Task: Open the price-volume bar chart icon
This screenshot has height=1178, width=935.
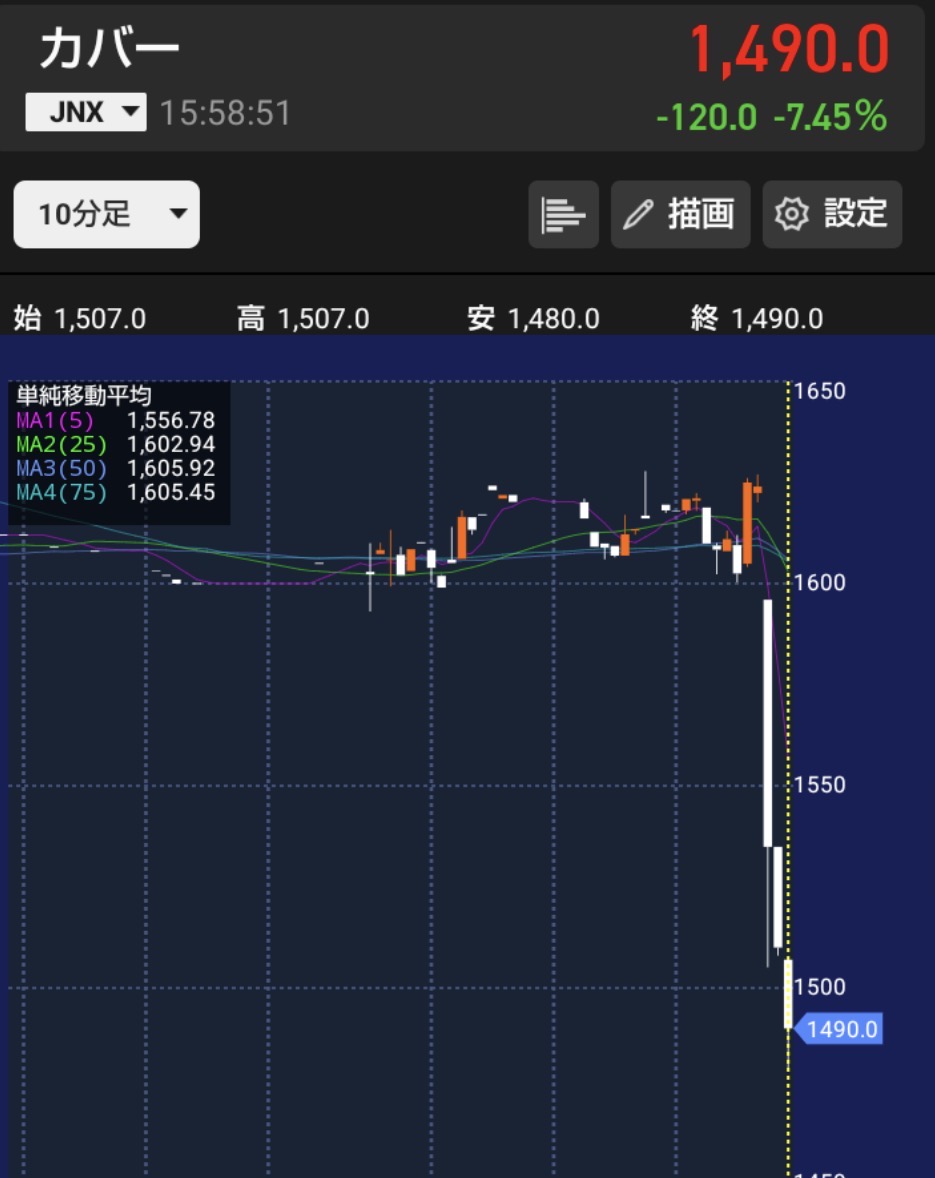Action: 563,214
